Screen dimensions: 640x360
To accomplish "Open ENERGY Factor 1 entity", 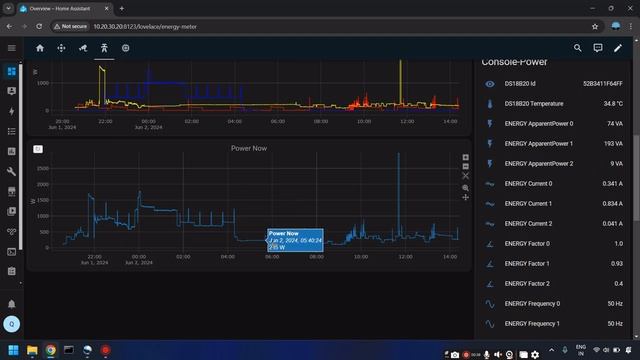I will pos(553,264).
